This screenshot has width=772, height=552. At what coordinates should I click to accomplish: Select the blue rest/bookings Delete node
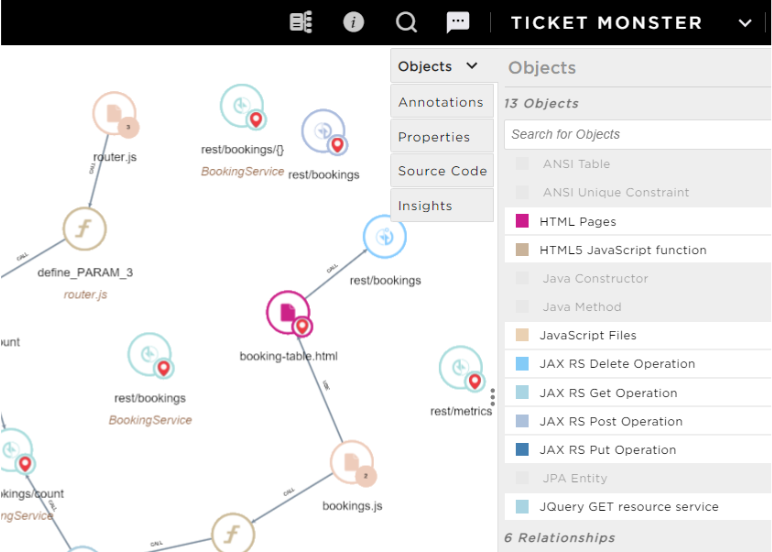click(385, 236)
